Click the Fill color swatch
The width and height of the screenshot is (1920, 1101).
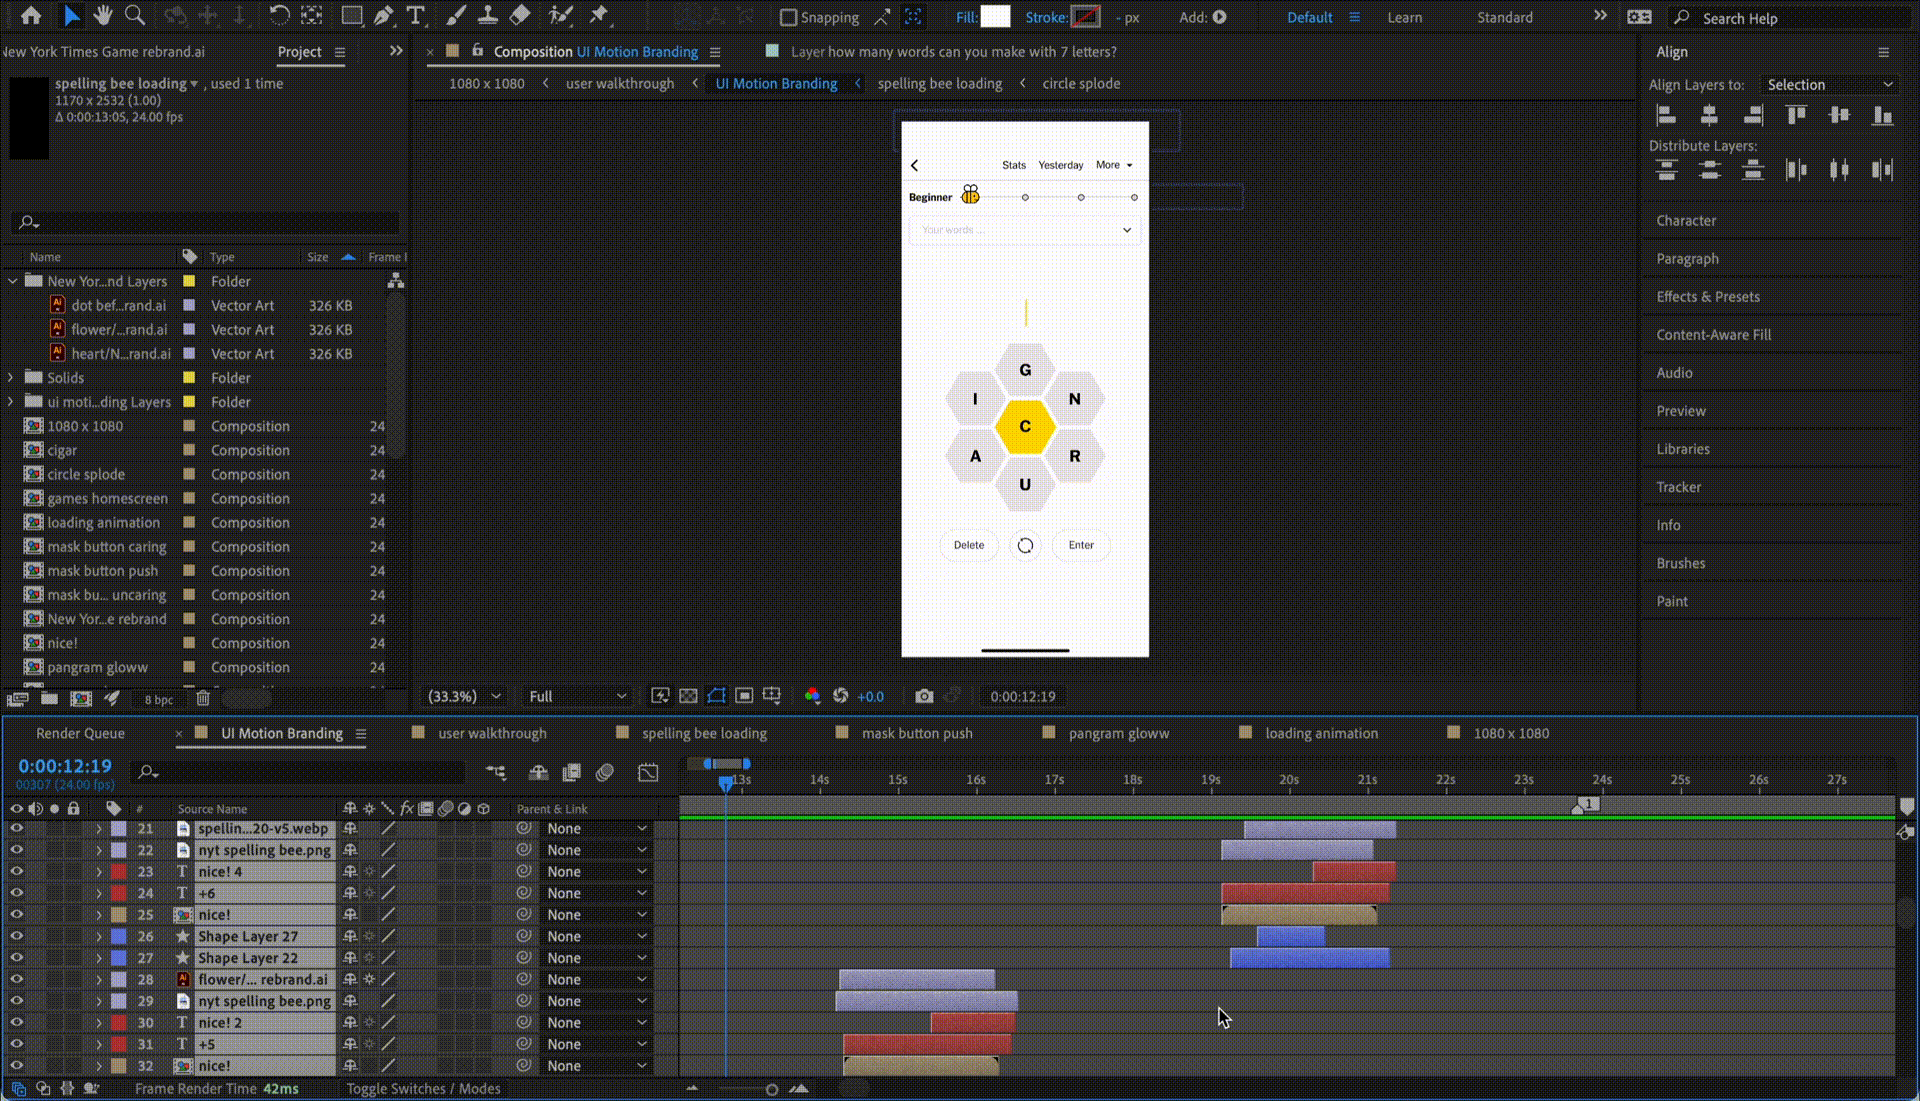tap(995, 16)
